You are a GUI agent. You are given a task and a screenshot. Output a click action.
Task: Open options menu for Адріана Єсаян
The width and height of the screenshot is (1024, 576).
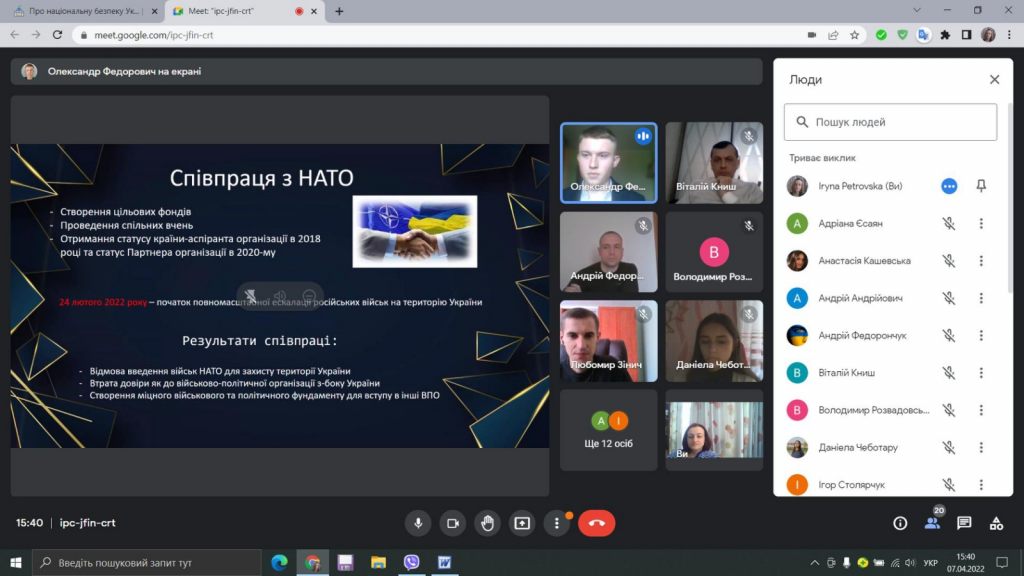(981, 223)
